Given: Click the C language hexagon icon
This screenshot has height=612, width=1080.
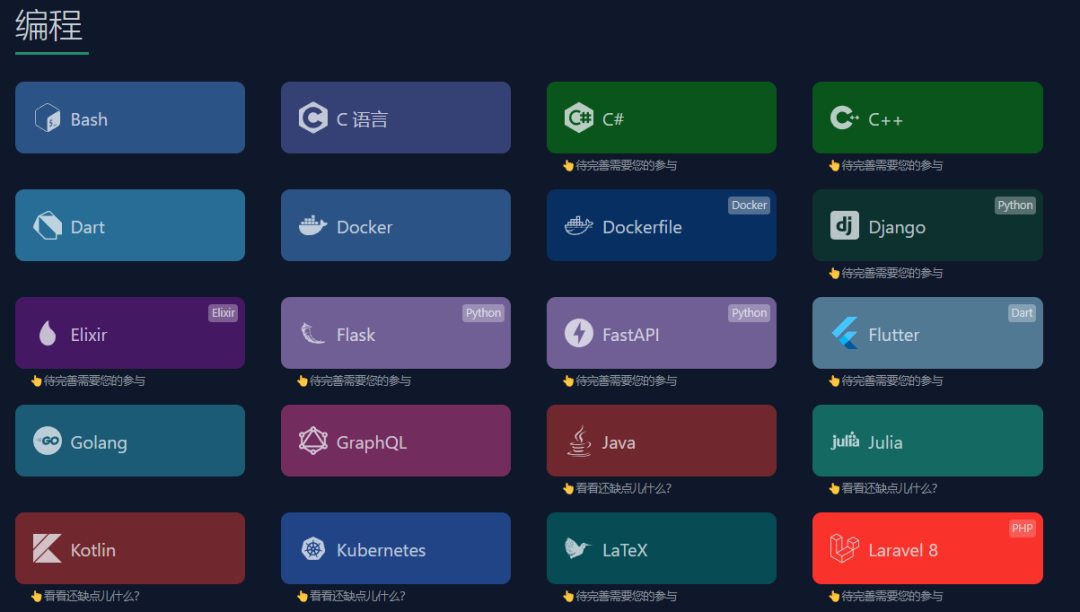Looking at the screenshot, I should click(x=313, y=118).
